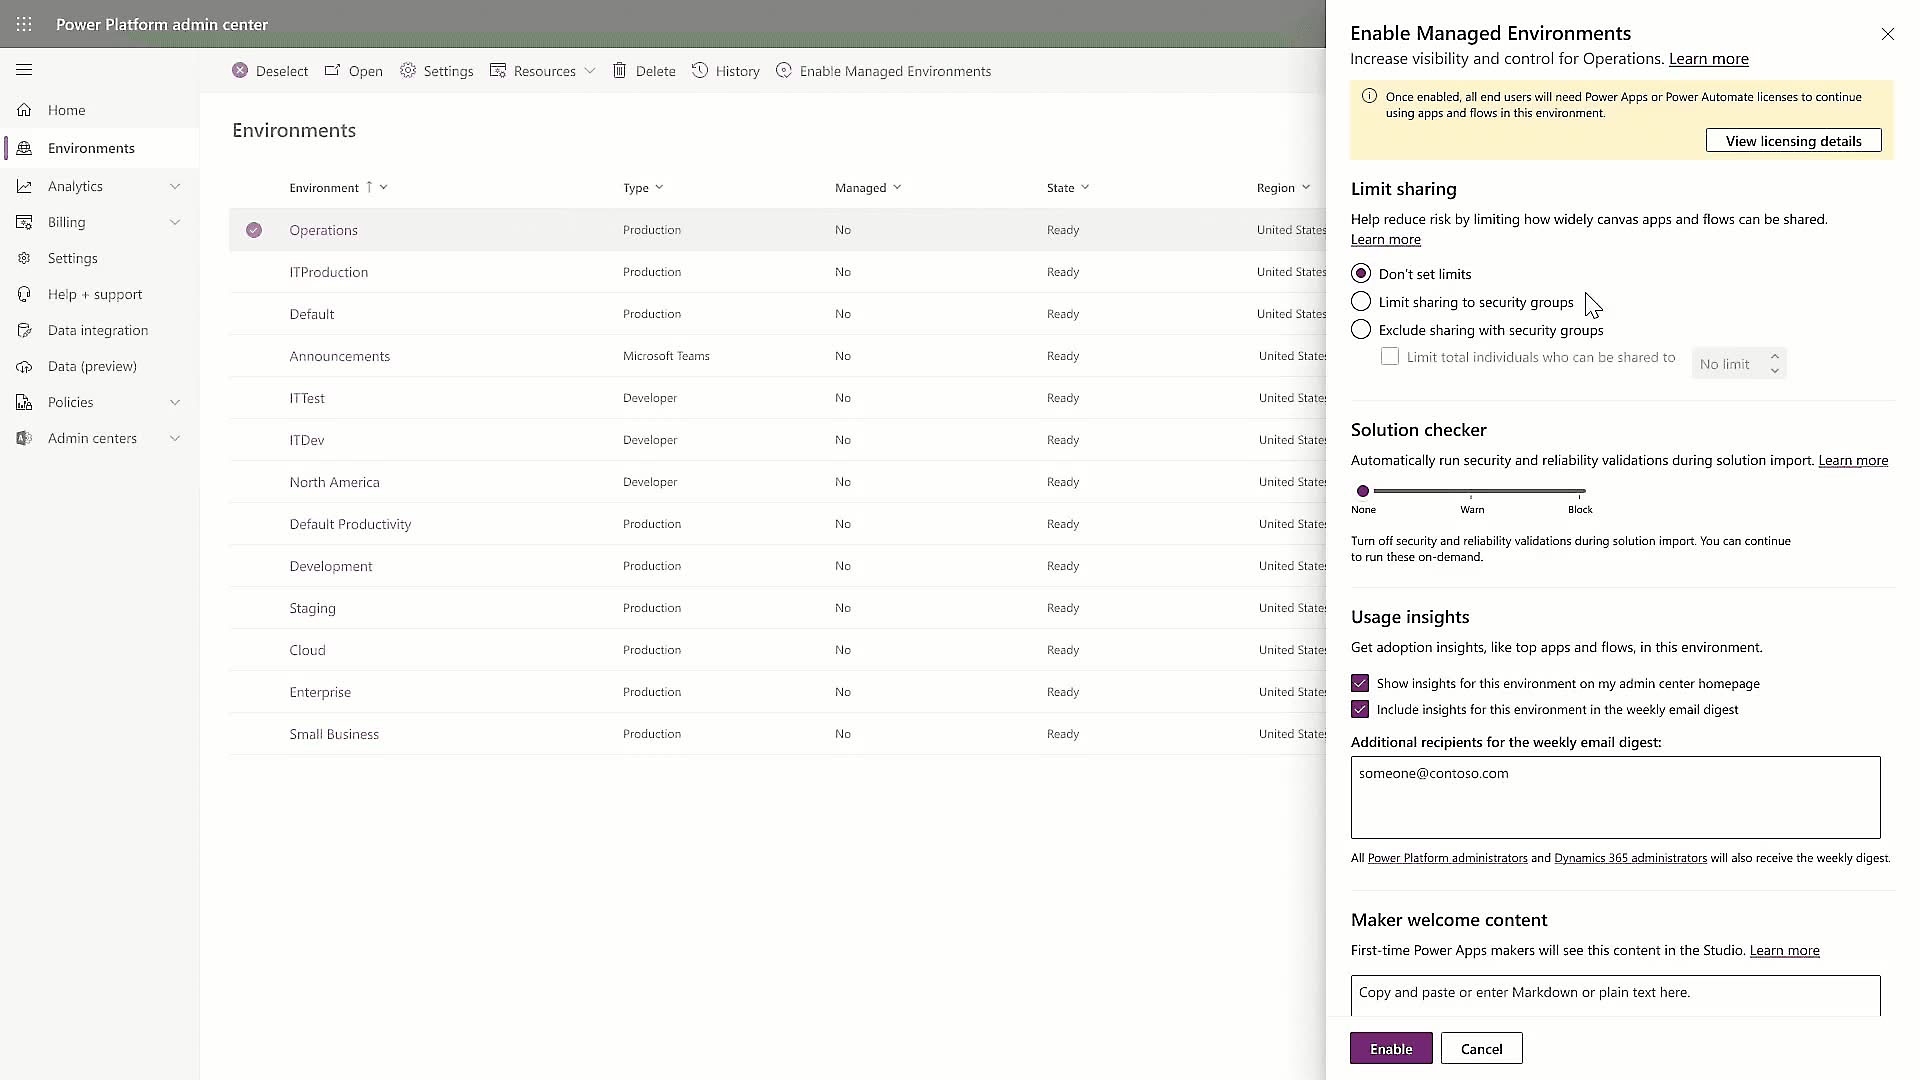
Task: Expand the State column dropdown filter
Action: [x=1085, y=186]
